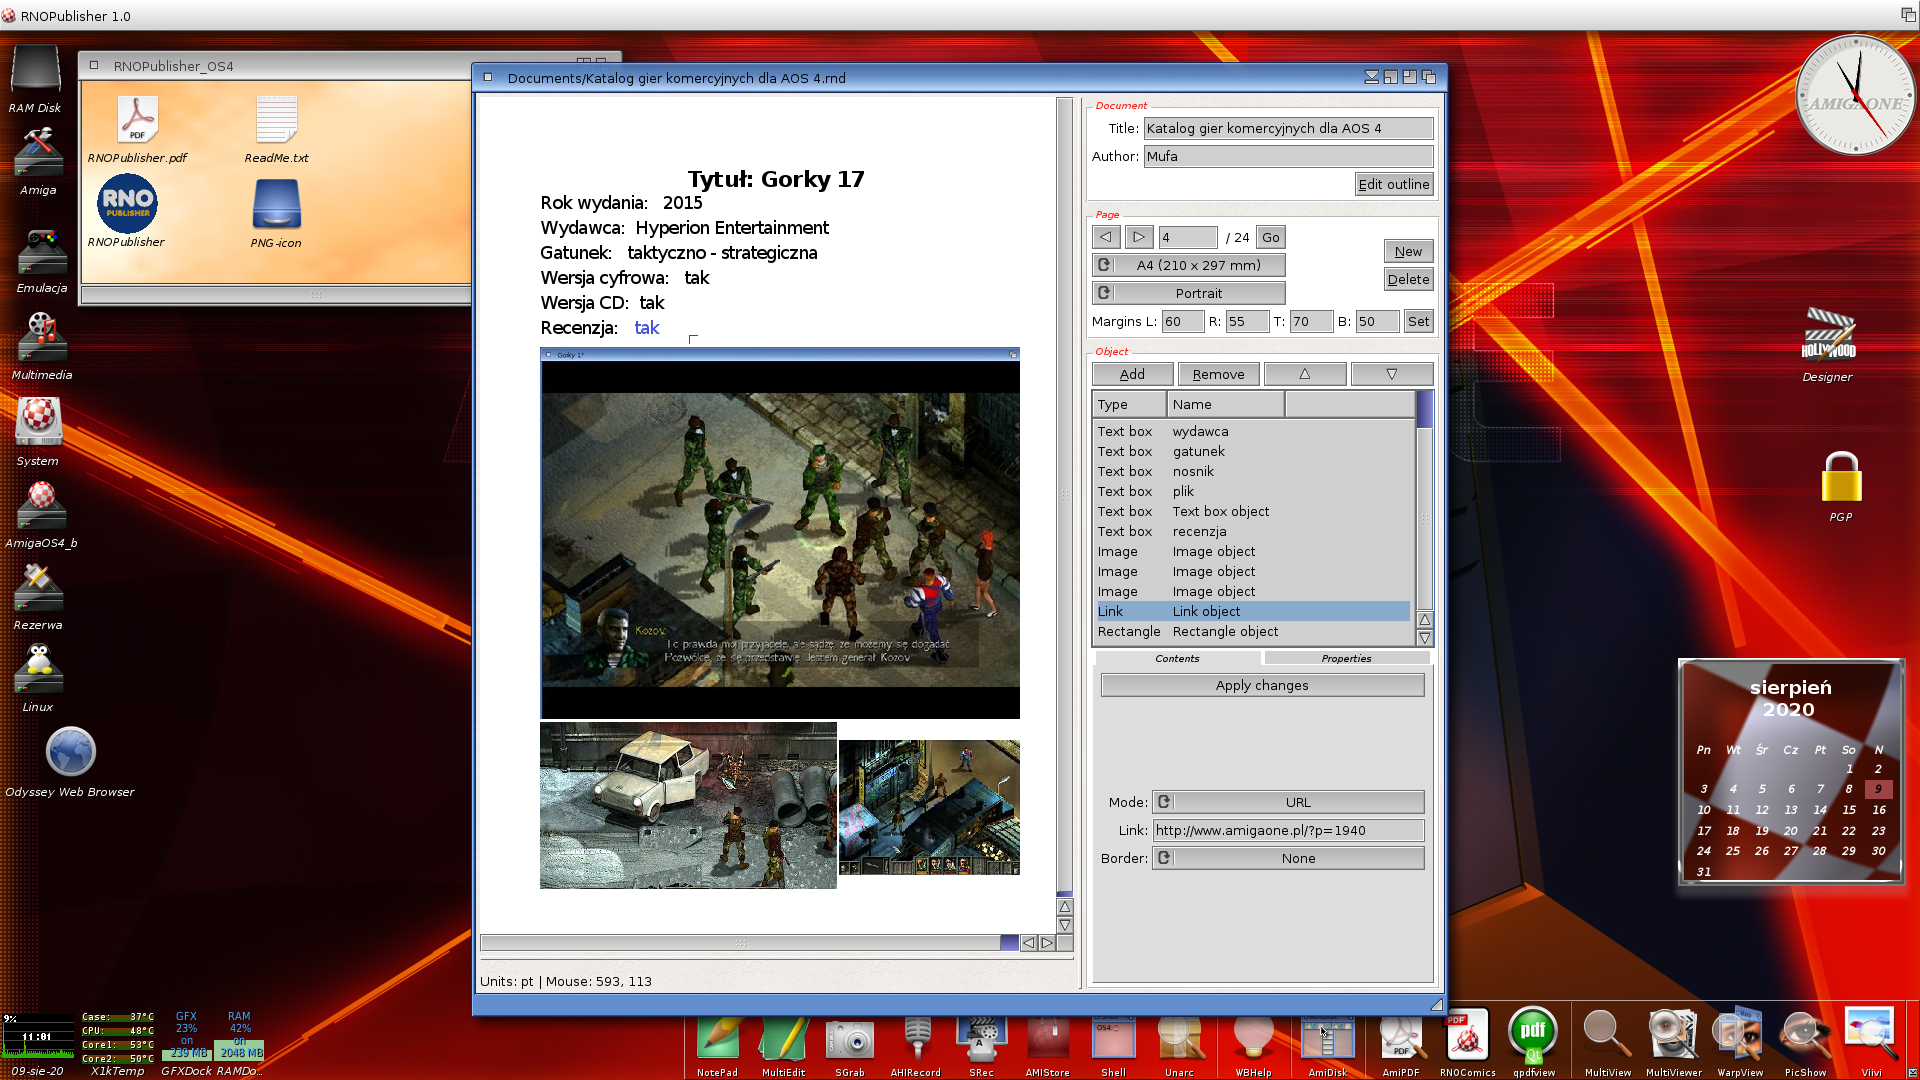
Task: Click the white car screenshot image
Action: pos(688,806)
